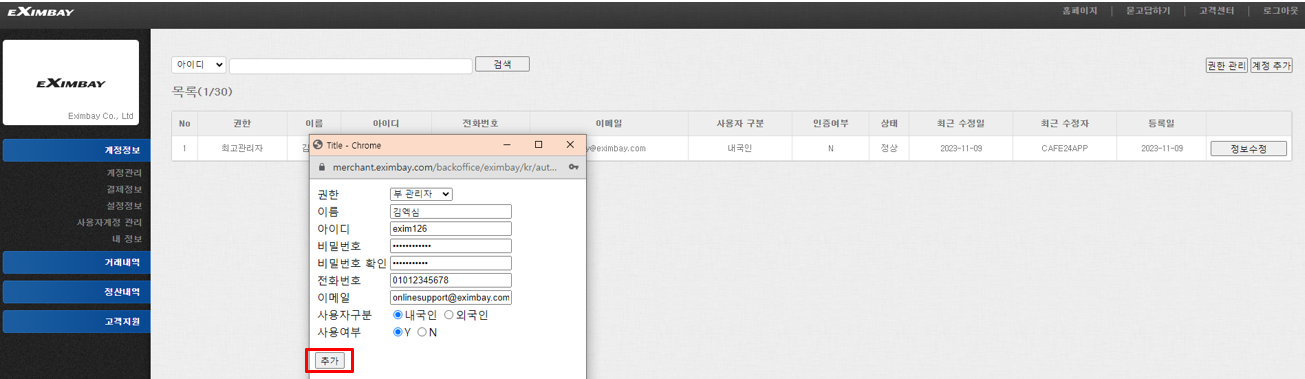
Task: Expand the 계정정보 sidebar menu
Action: coord(76,151)
